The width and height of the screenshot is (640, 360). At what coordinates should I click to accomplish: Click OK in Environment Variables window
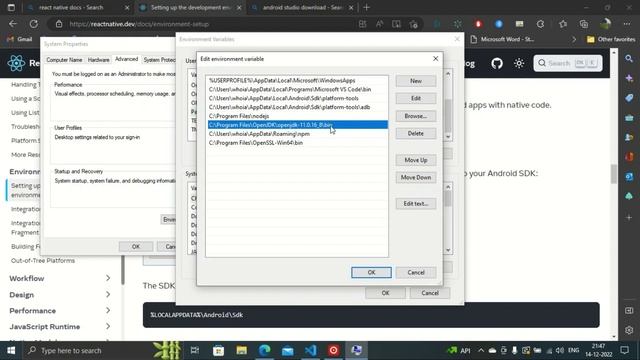[x=385, y=293]
